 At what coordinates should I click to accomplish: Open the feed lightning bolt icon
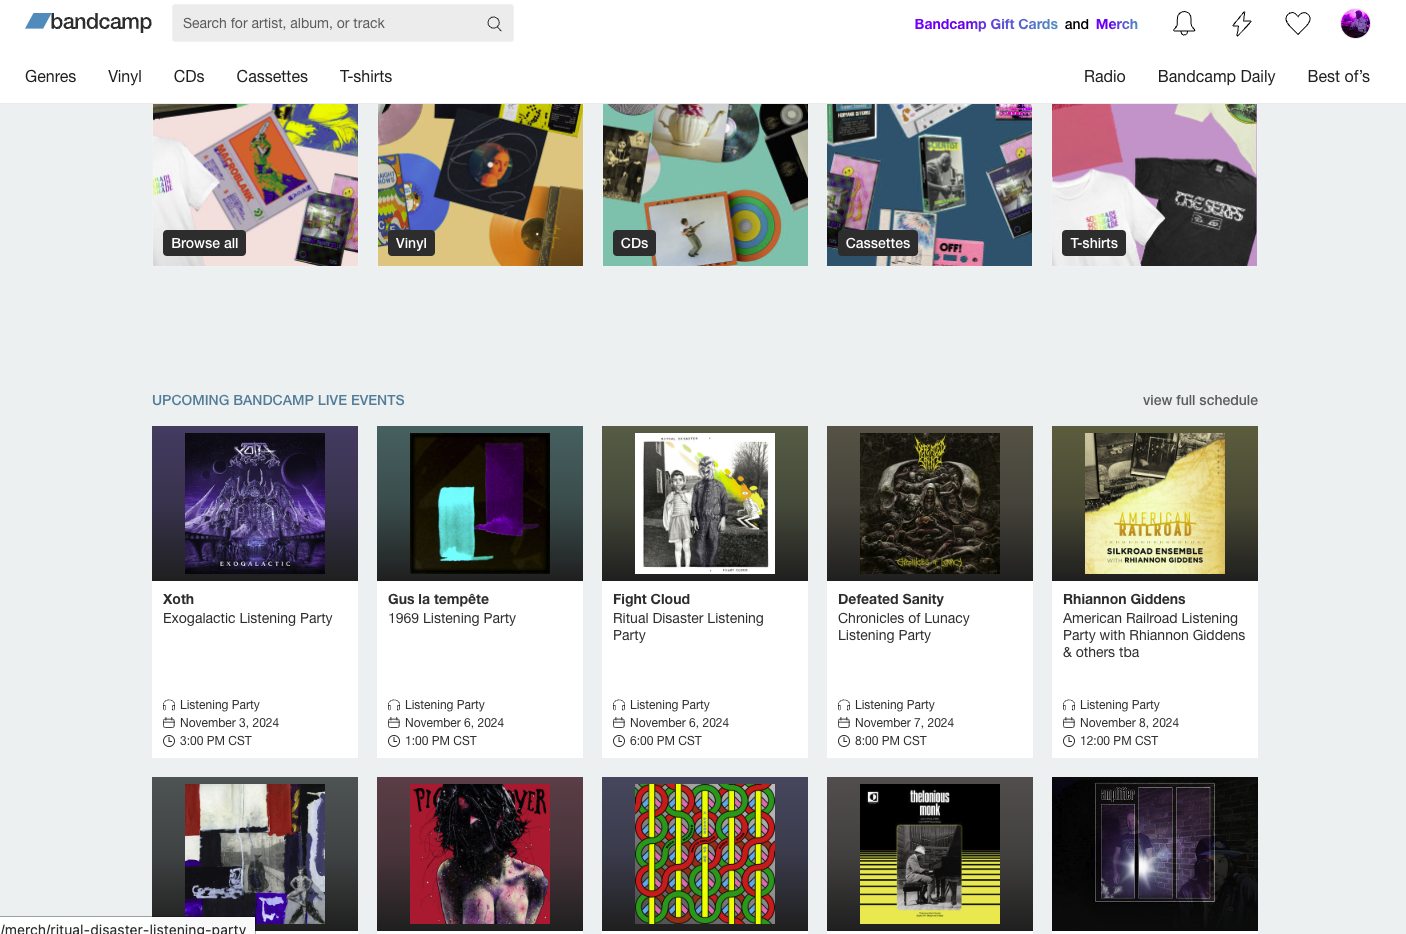(1241, 24)
